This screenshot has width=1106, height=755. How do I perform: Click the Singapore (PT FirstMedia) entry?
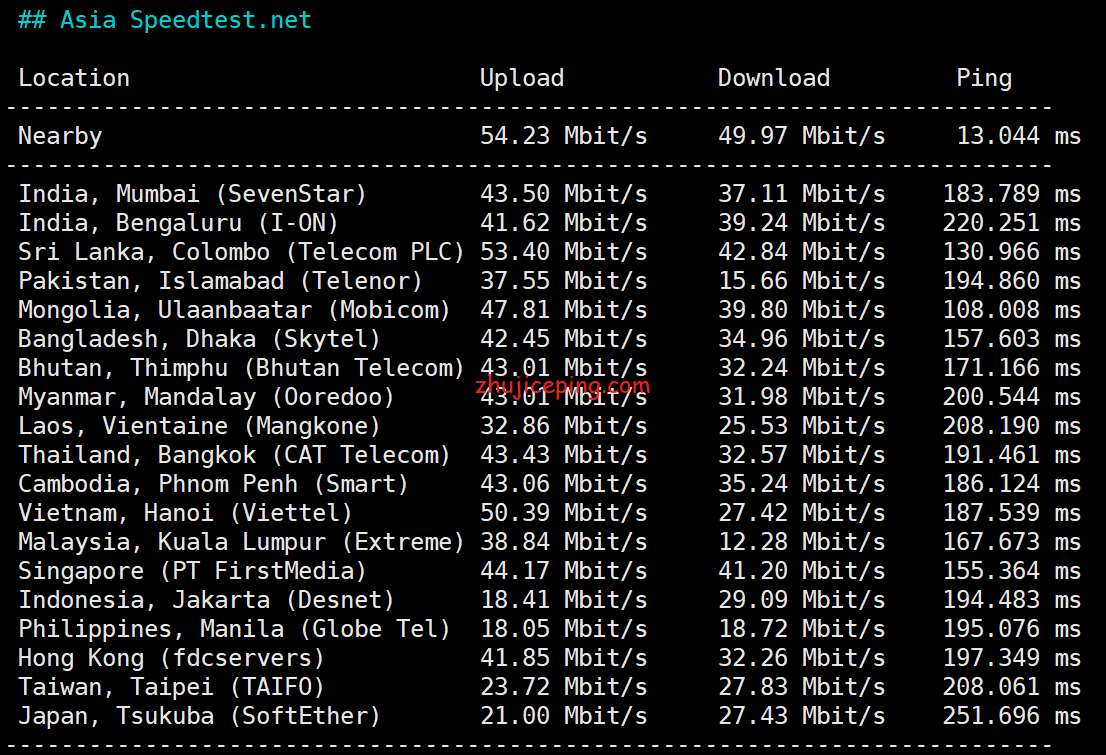192,571
